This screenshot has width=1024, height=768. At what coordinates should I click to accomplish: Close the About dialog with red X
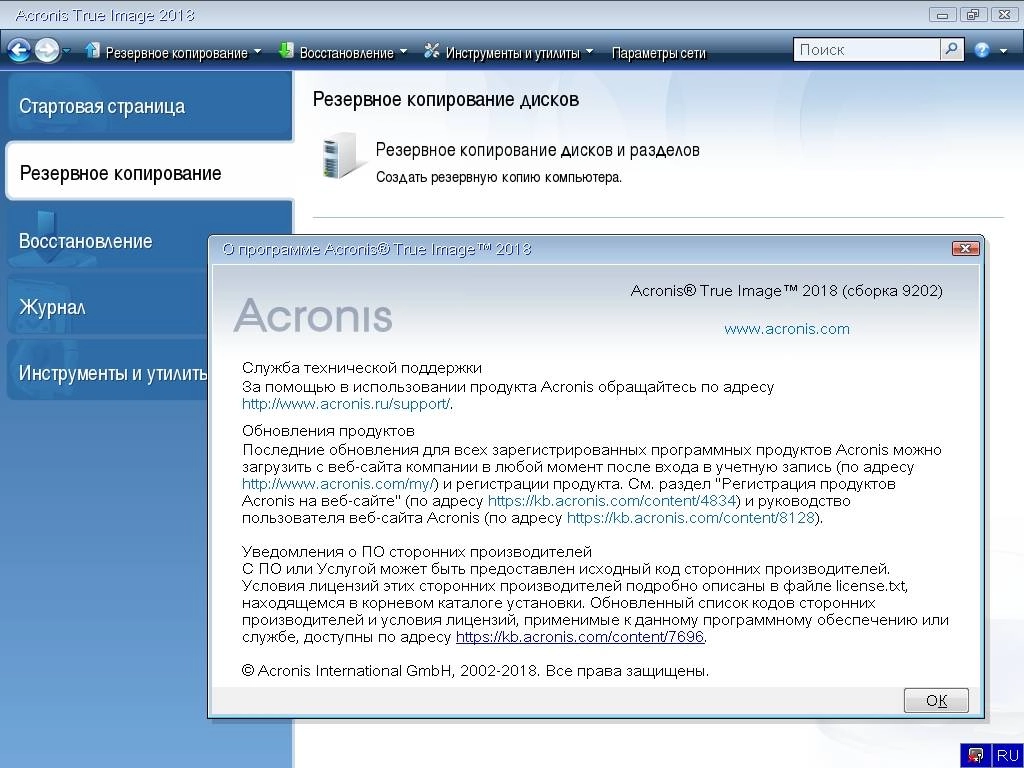tap(965, 248)
